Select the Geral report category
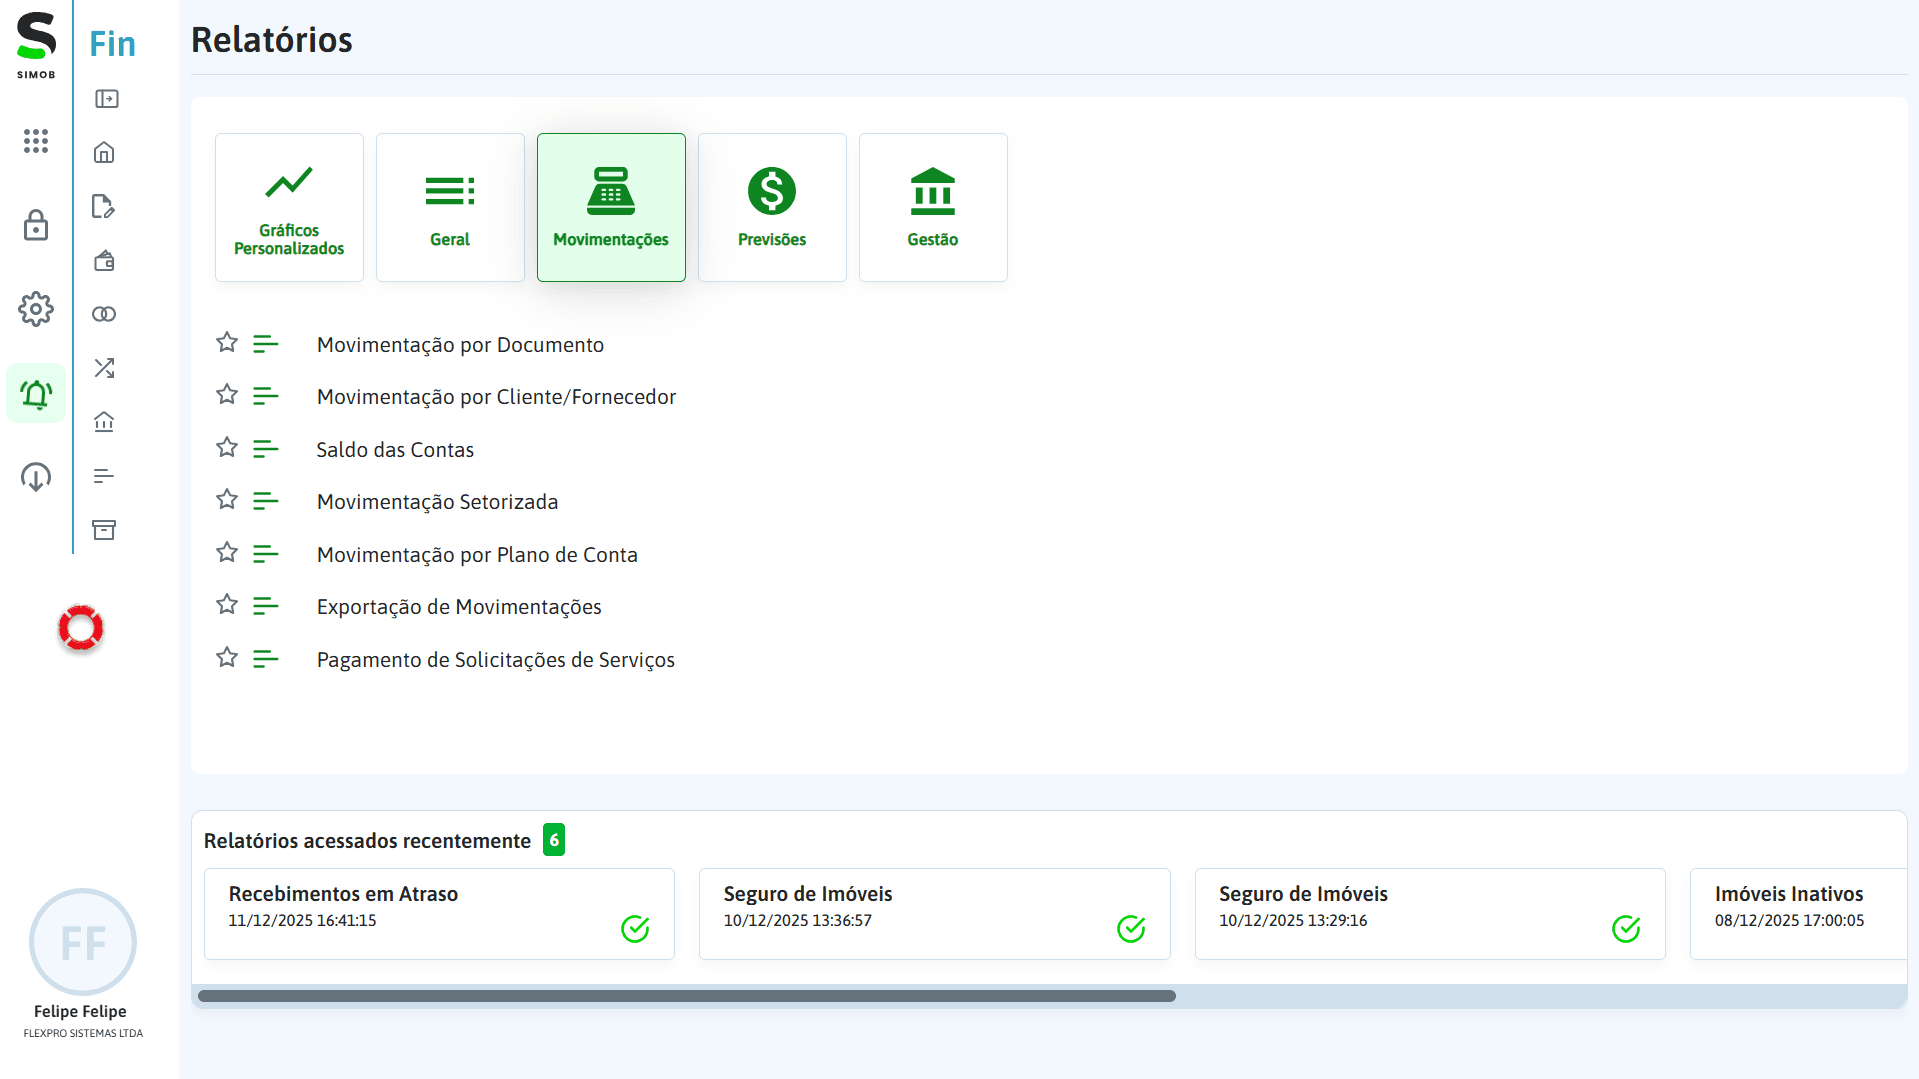The image size is (1919, 1079). (450, 207)
